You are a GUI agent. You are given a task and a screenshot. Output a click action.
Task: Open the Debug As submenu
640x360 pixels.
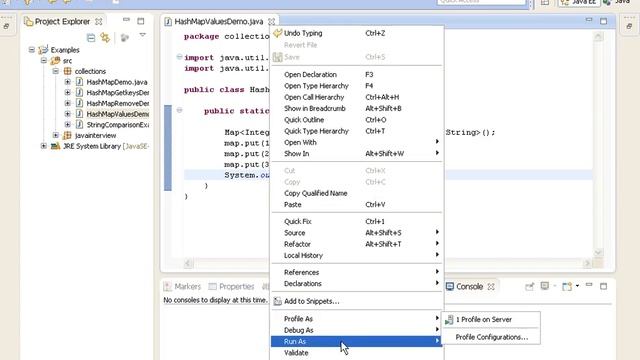[357, 330]
